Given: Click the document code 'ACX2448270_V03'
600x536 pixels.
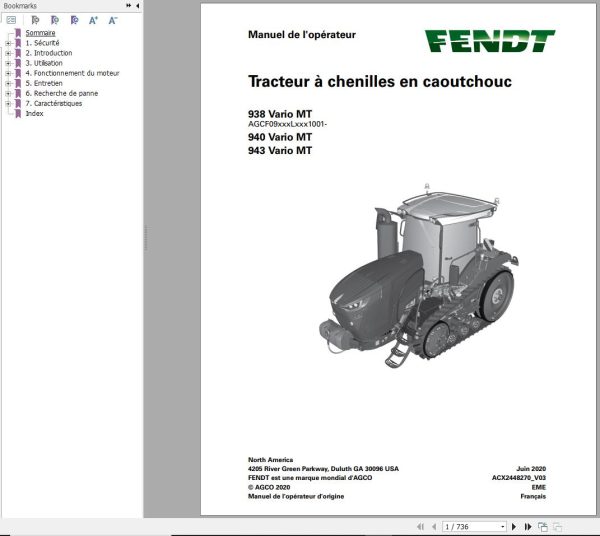Looking at the screenshot, I should pos(519,478).
